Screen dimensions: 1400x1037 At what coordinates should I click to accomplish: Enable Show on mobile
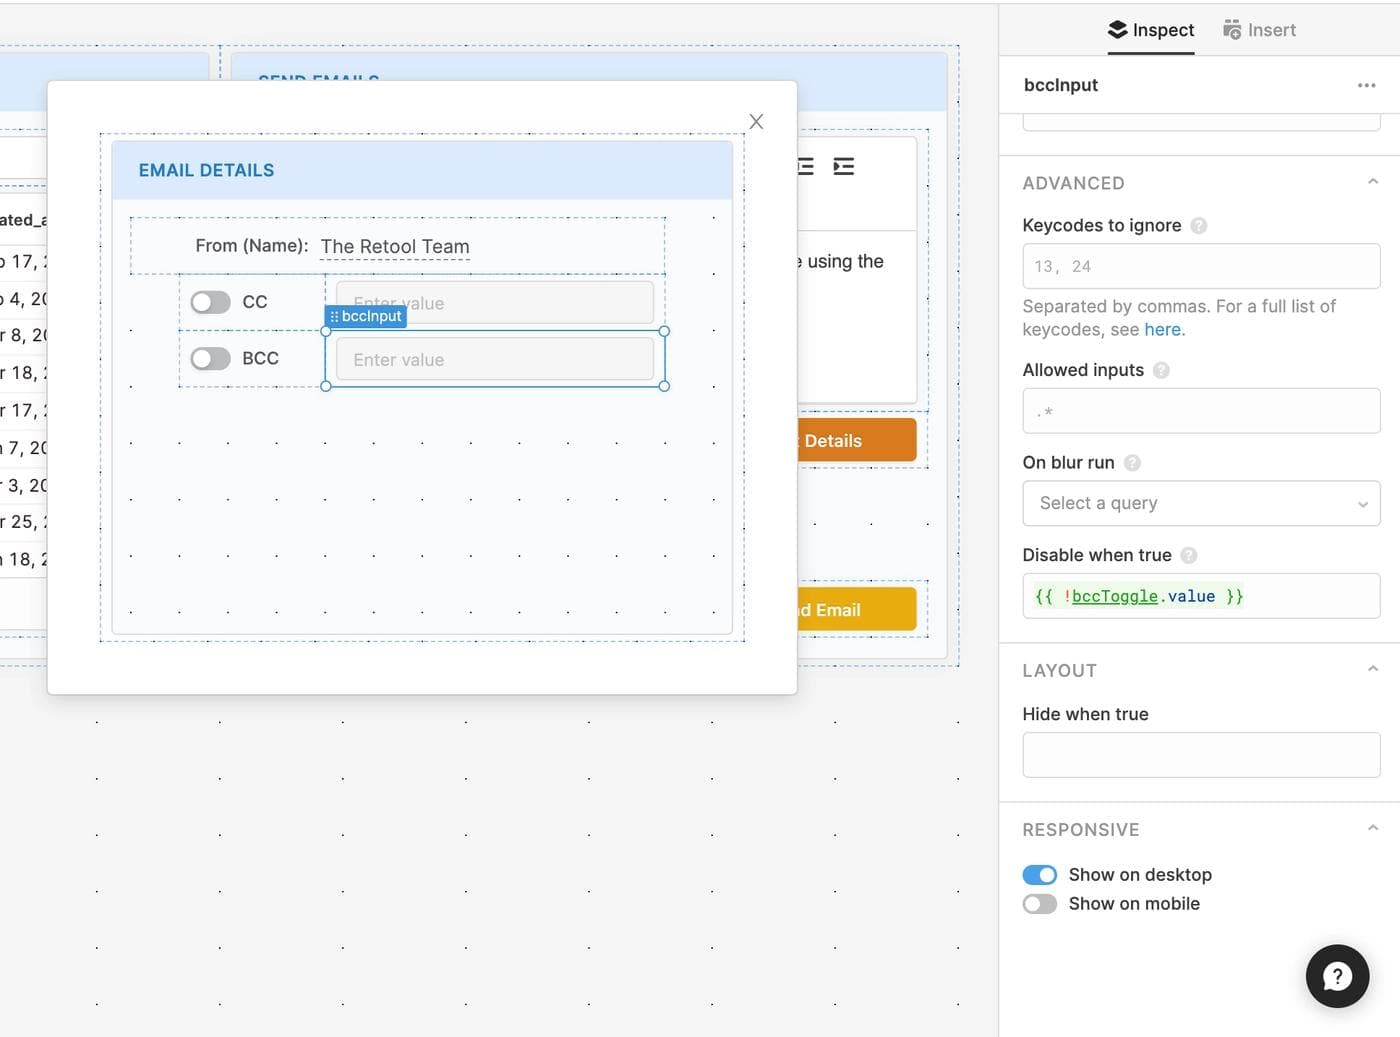click(1039, 904)
